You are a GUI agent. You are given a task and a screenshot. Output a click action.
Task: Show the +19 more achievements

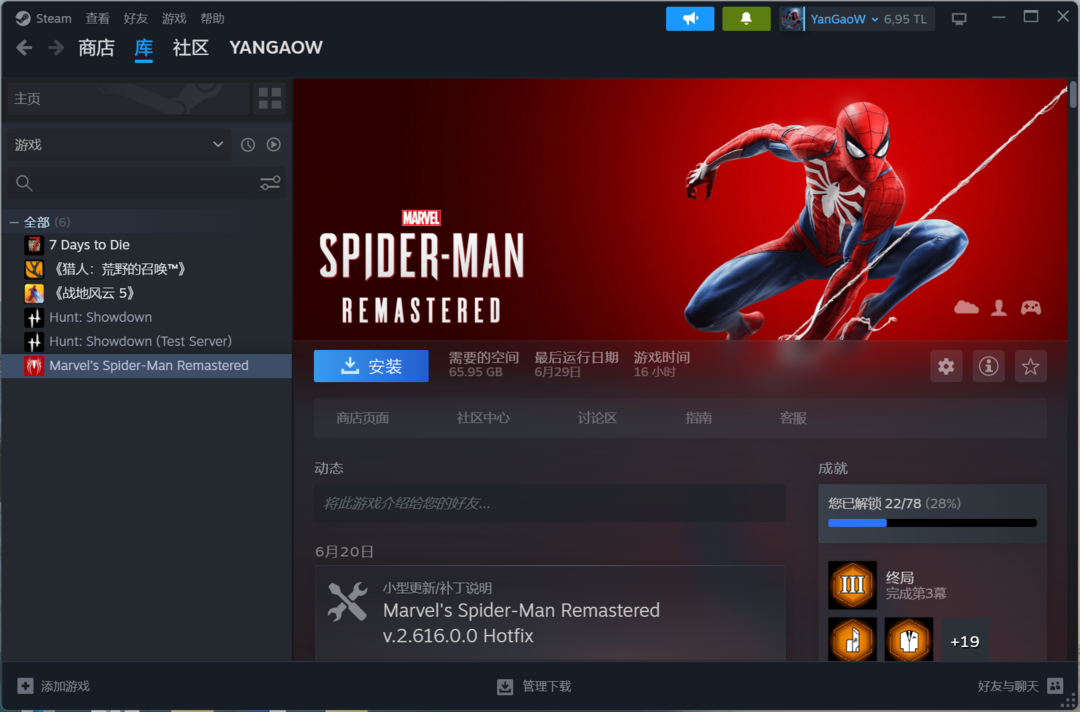(964, 641)
